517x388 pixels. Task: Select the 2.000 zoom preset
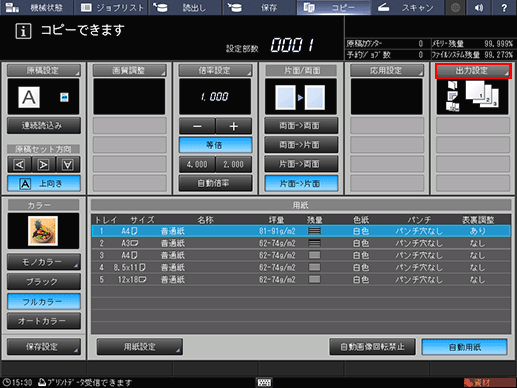point(234,164)
